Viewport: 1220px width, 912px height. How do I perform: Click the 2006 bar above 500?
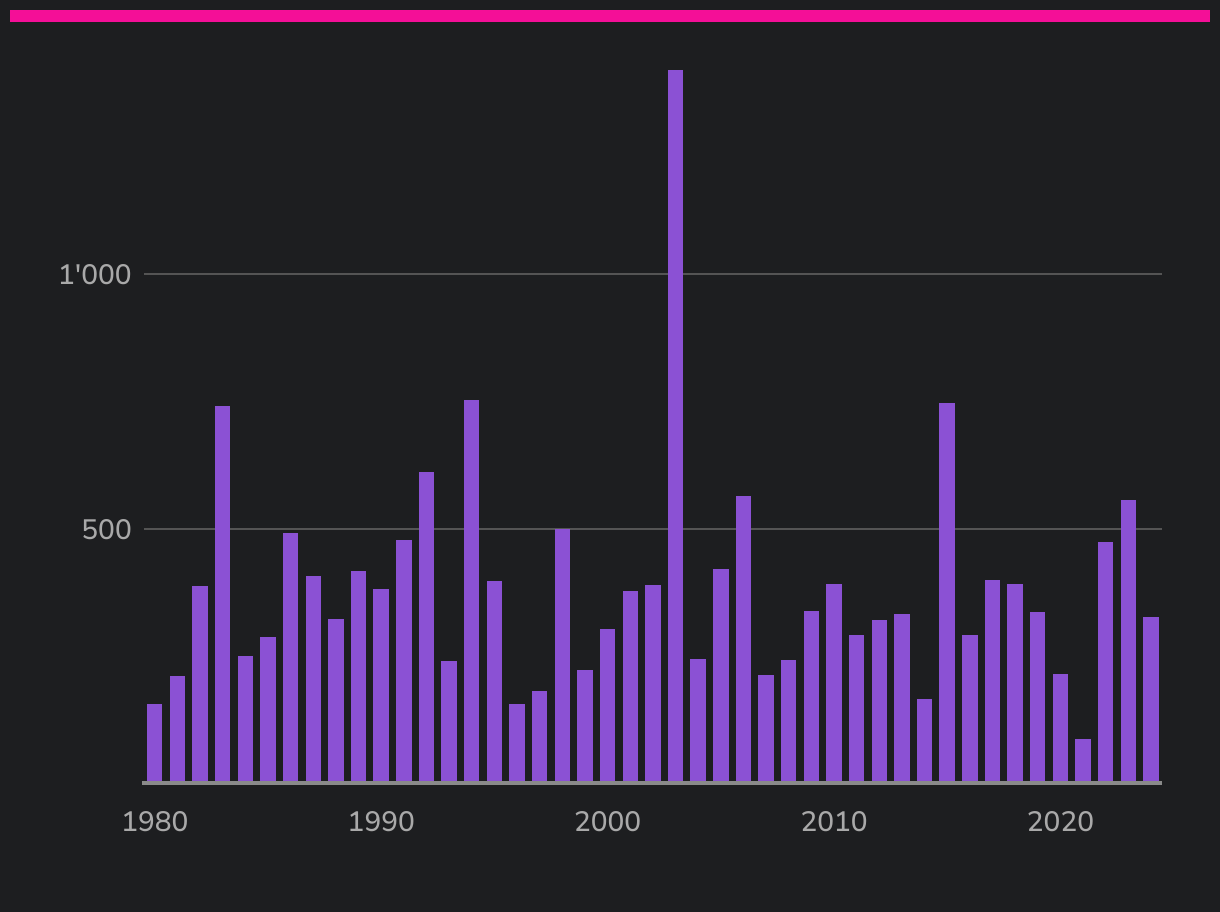[x=743, y=638]
